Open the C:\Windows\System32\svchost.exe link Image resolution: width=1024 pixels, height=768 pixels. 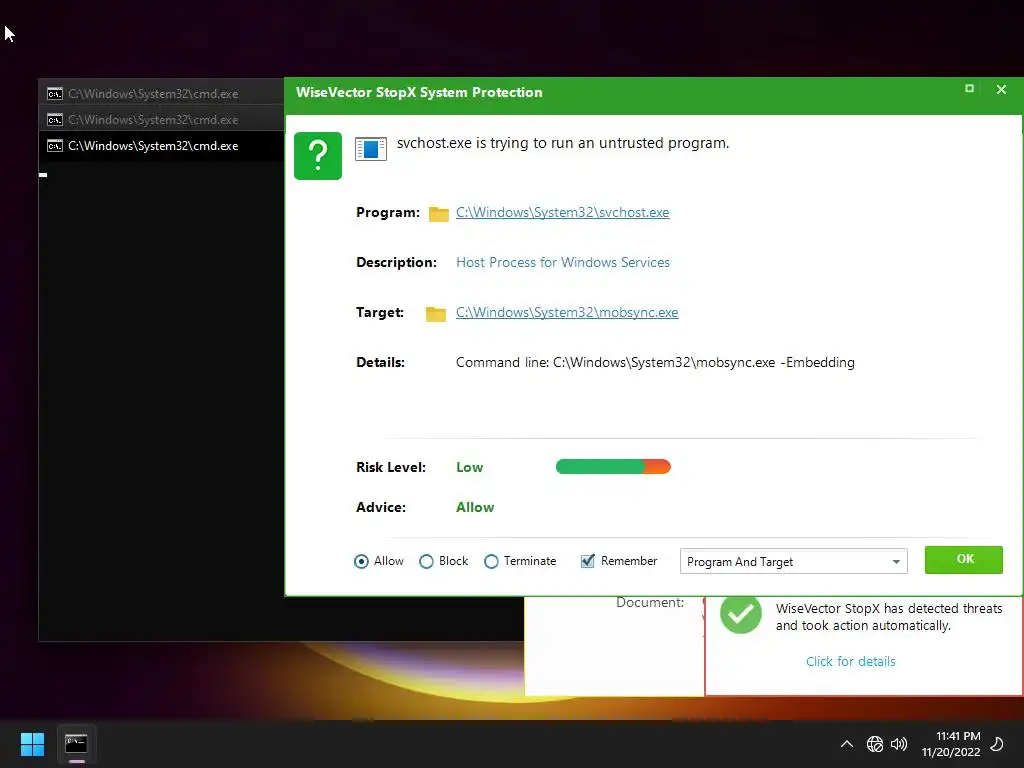562,212
